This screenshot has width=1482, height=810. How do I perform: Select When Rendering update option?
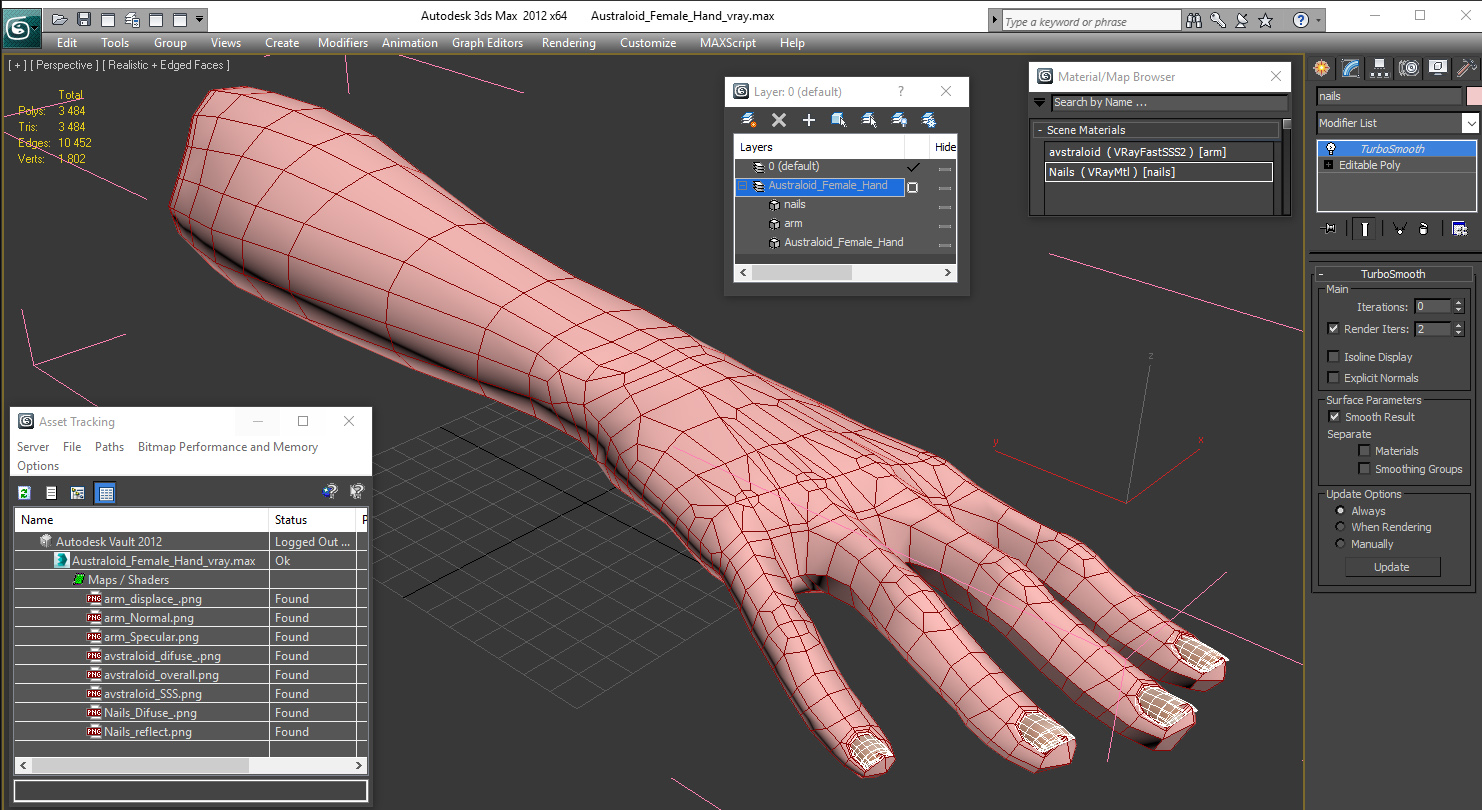[x=1340, y=527]
